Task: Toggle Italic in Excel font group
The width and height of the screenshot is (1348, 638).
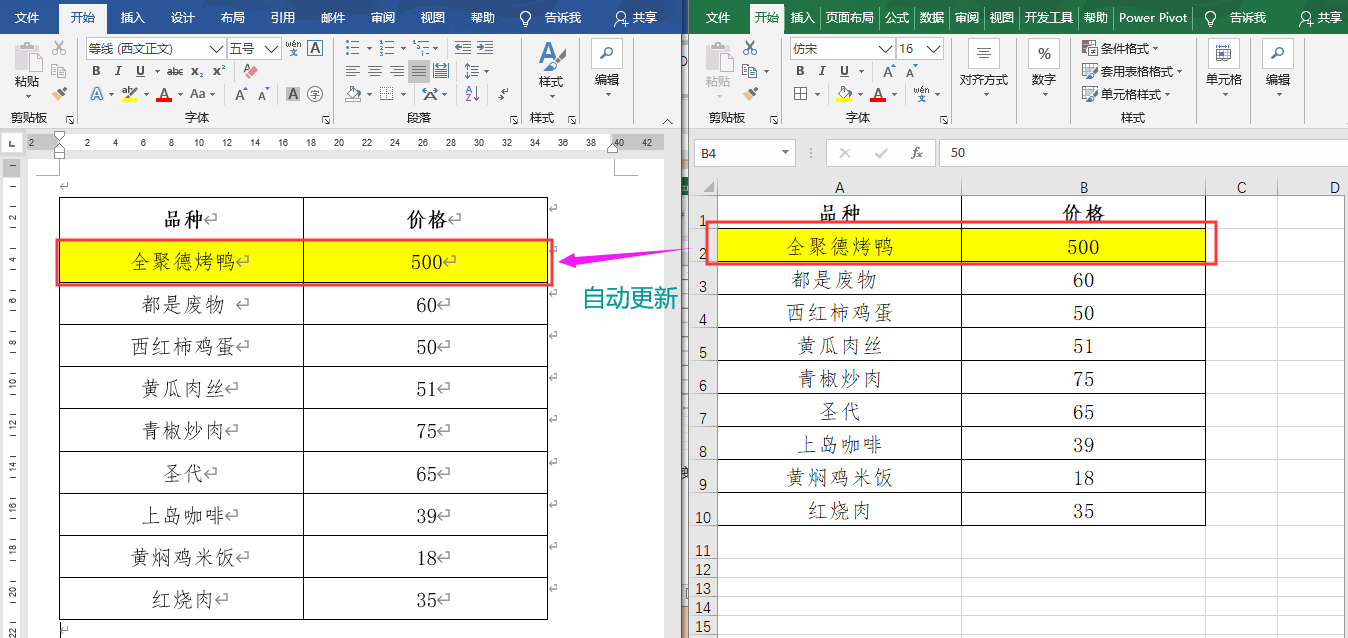Action: point(821,71)
